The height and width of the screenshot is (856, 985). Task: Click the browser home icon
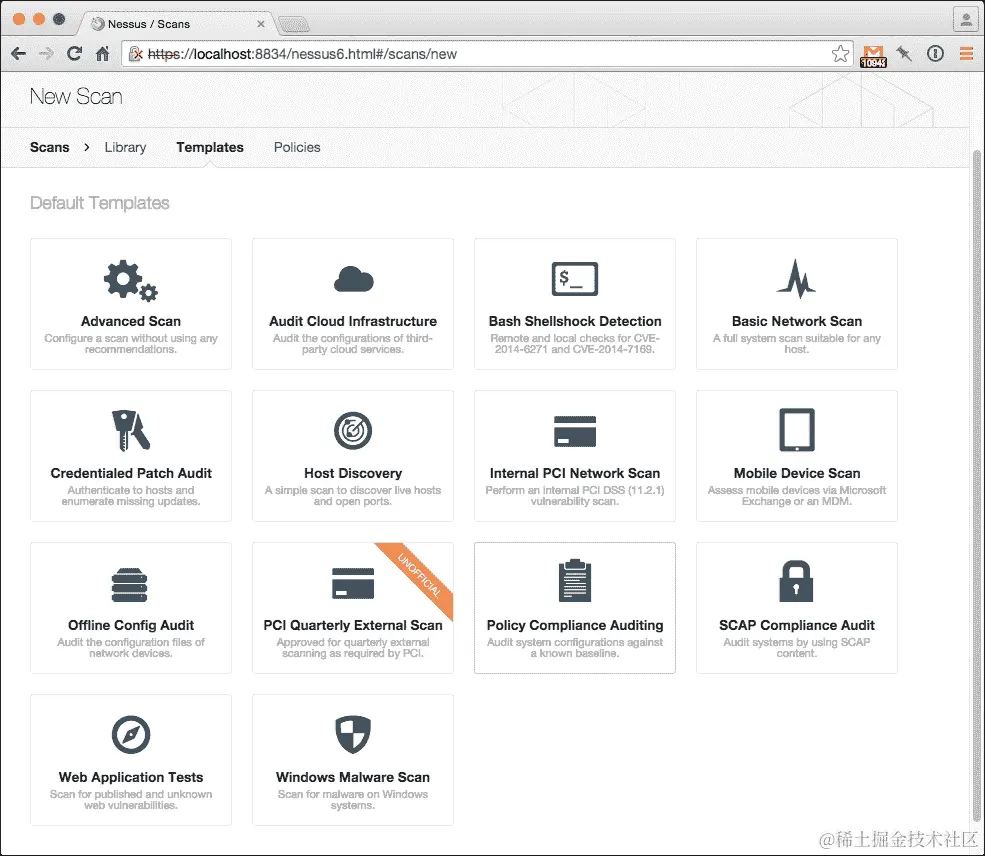click(x=102, y=54)
